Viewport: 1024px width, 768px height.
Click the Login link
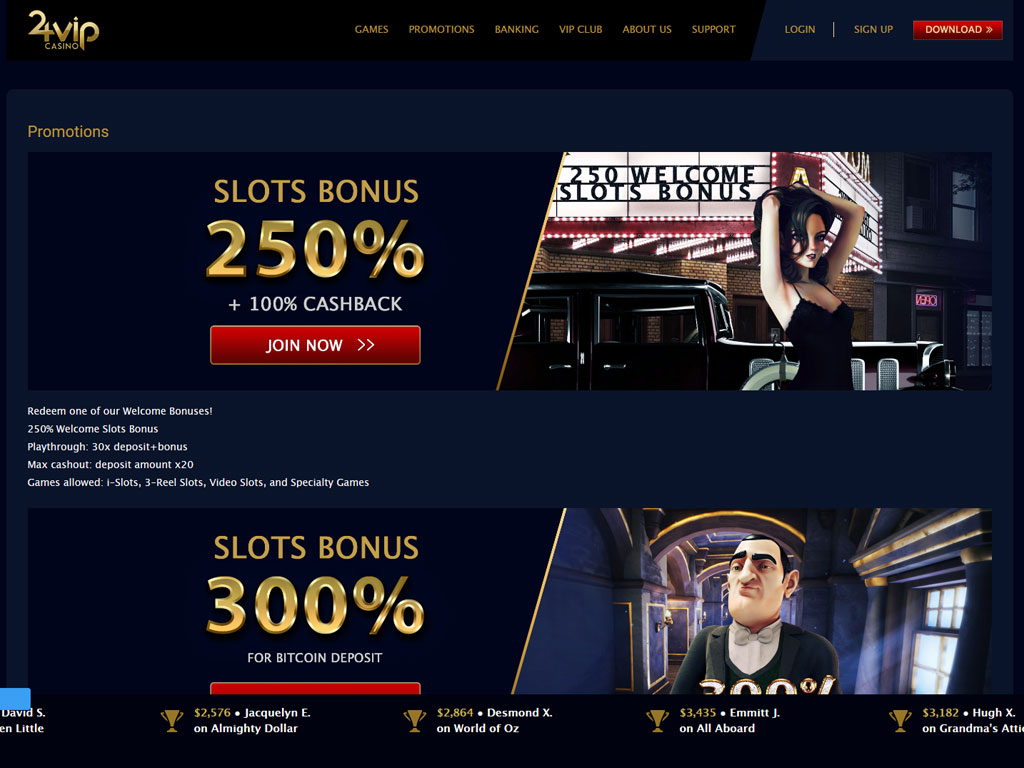point(800,29)
